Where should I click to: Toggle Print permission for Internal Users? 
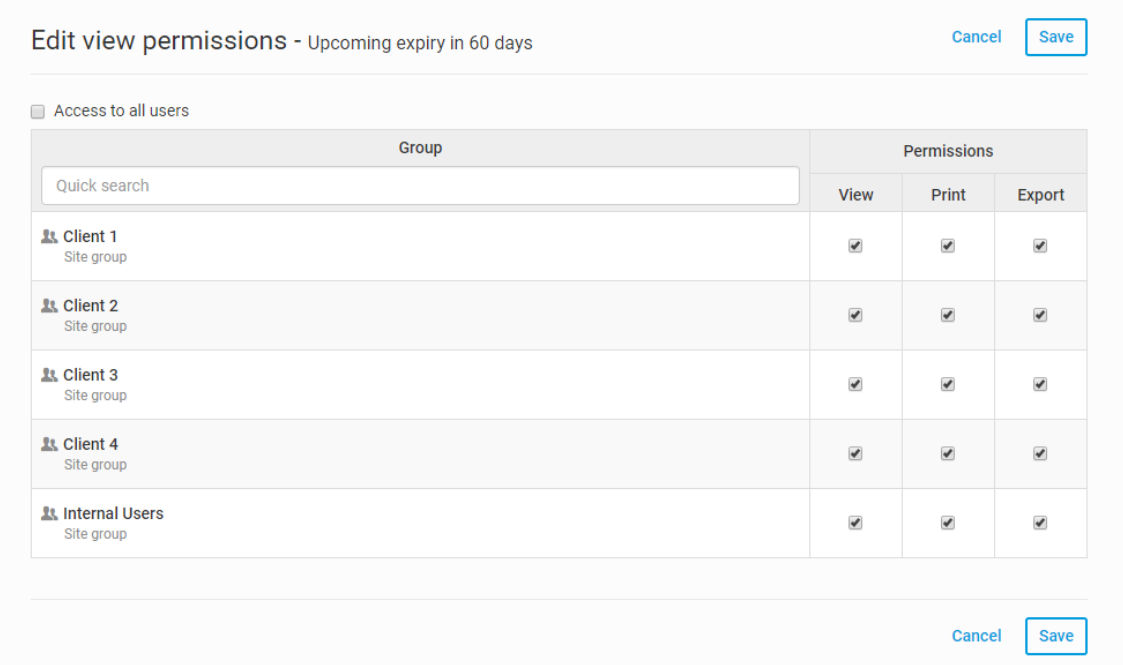coord(948,523)
